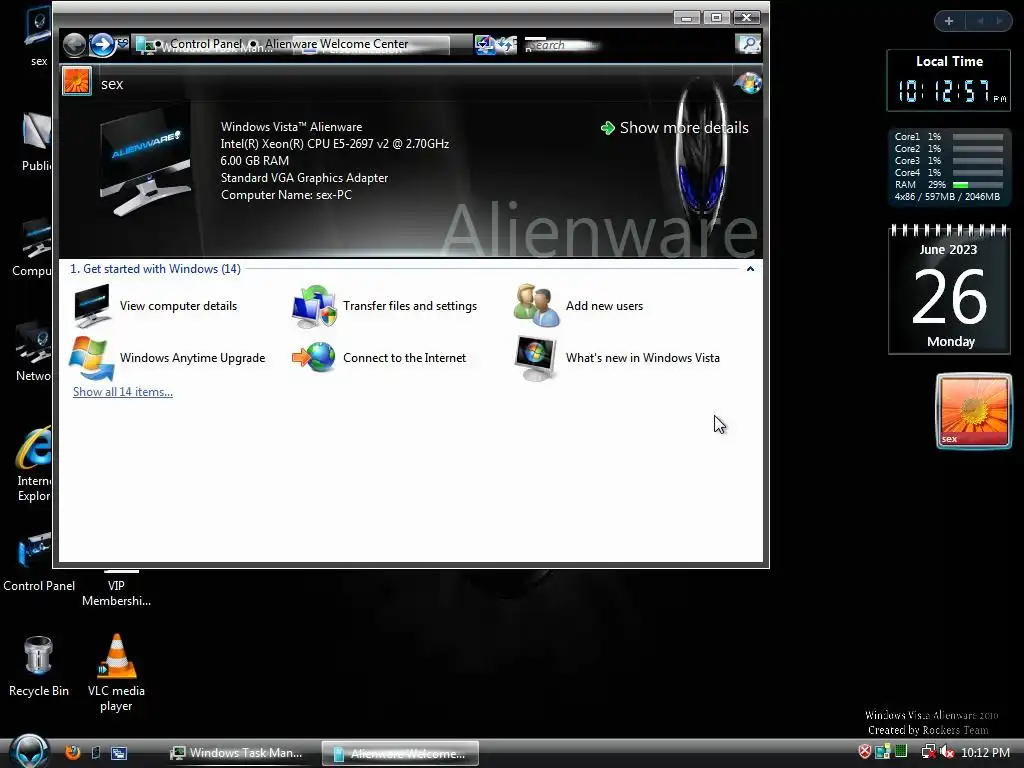The image size is (1024, 768).
Task: Click the Alienware monitor image
Action: pos(146,160)
